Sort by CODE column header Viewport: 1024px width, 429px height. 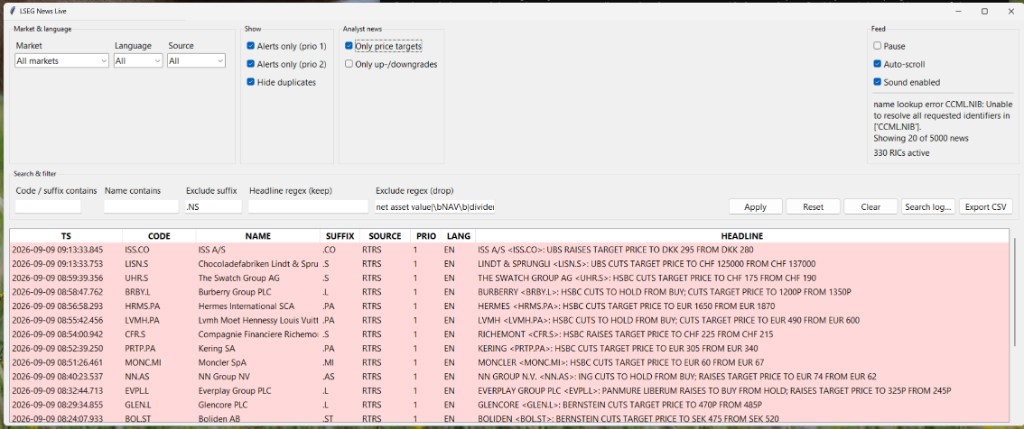pyautogui.click(x=159, y=236)
